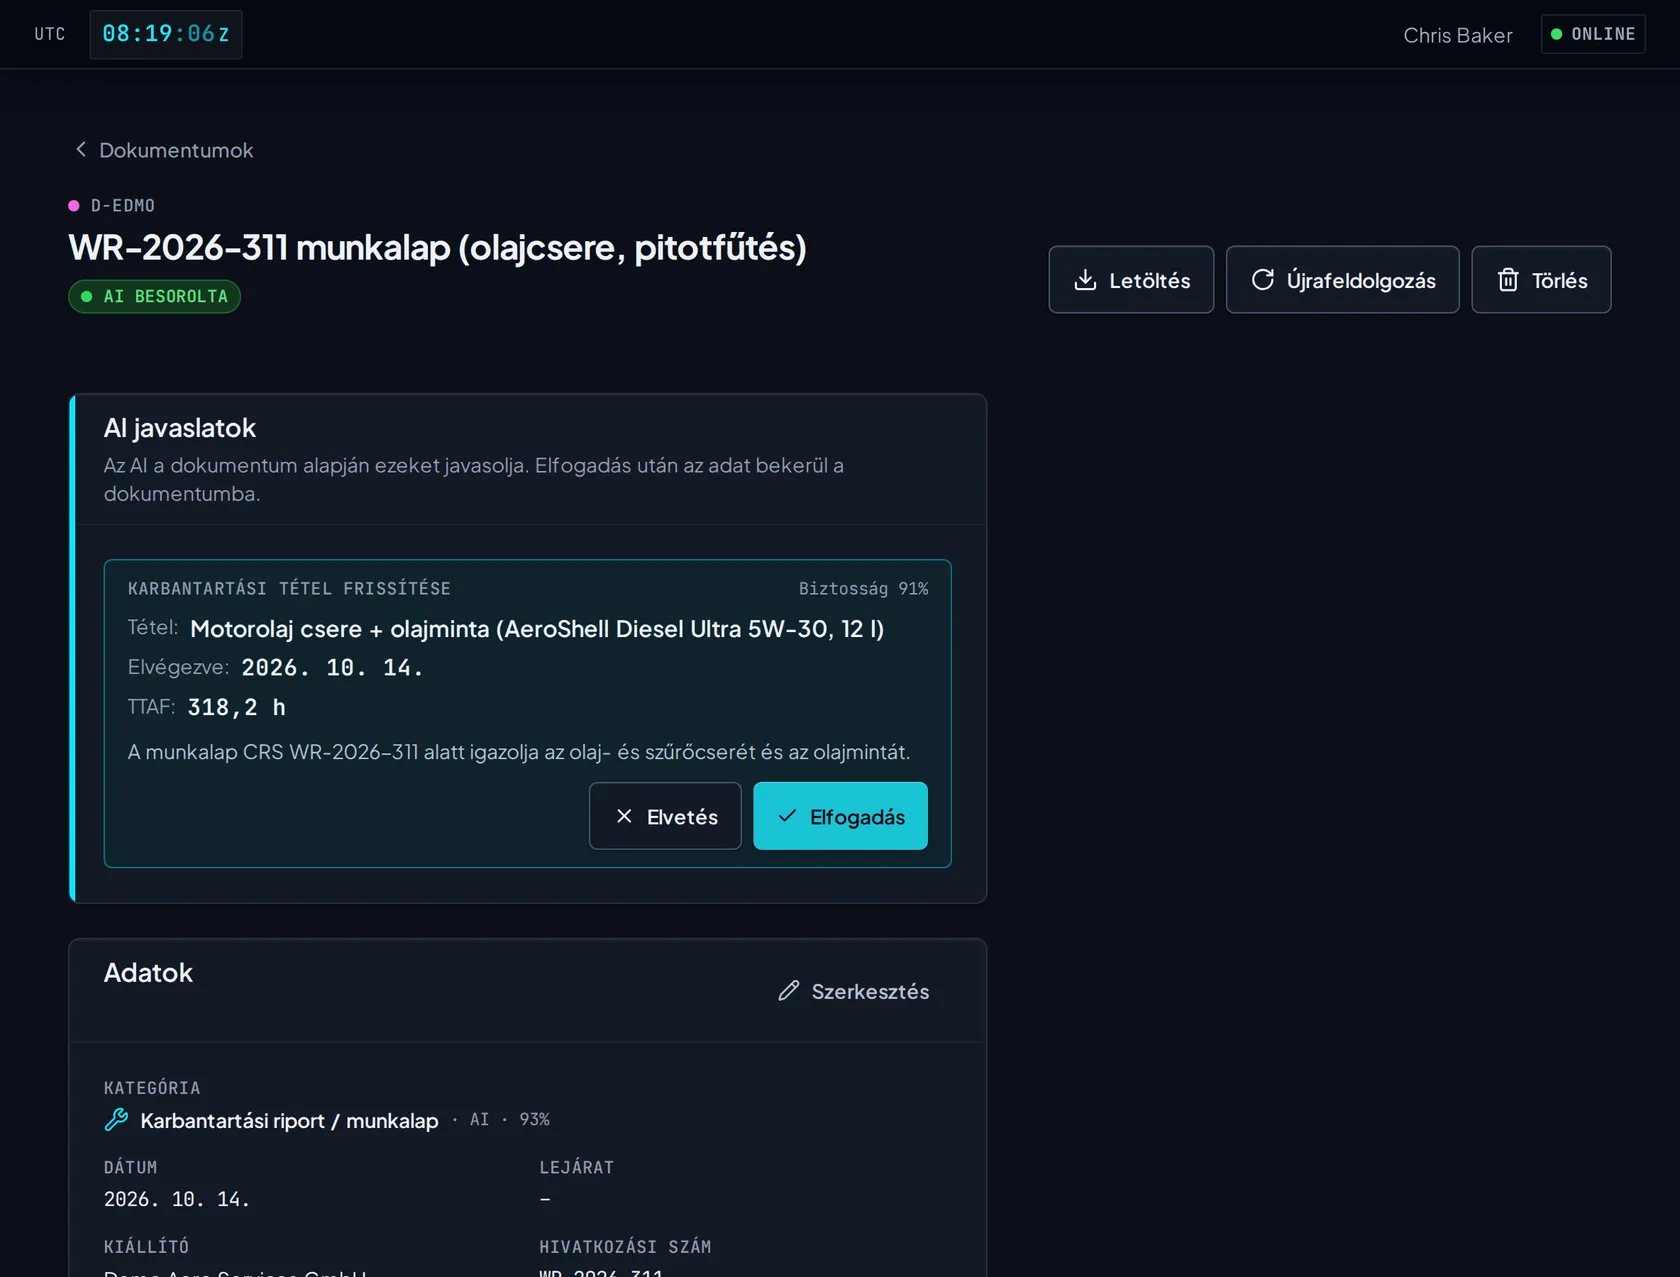1680x1277 pixels.
Task: Click the Törlés delete button
Action: pos(1541,280)
